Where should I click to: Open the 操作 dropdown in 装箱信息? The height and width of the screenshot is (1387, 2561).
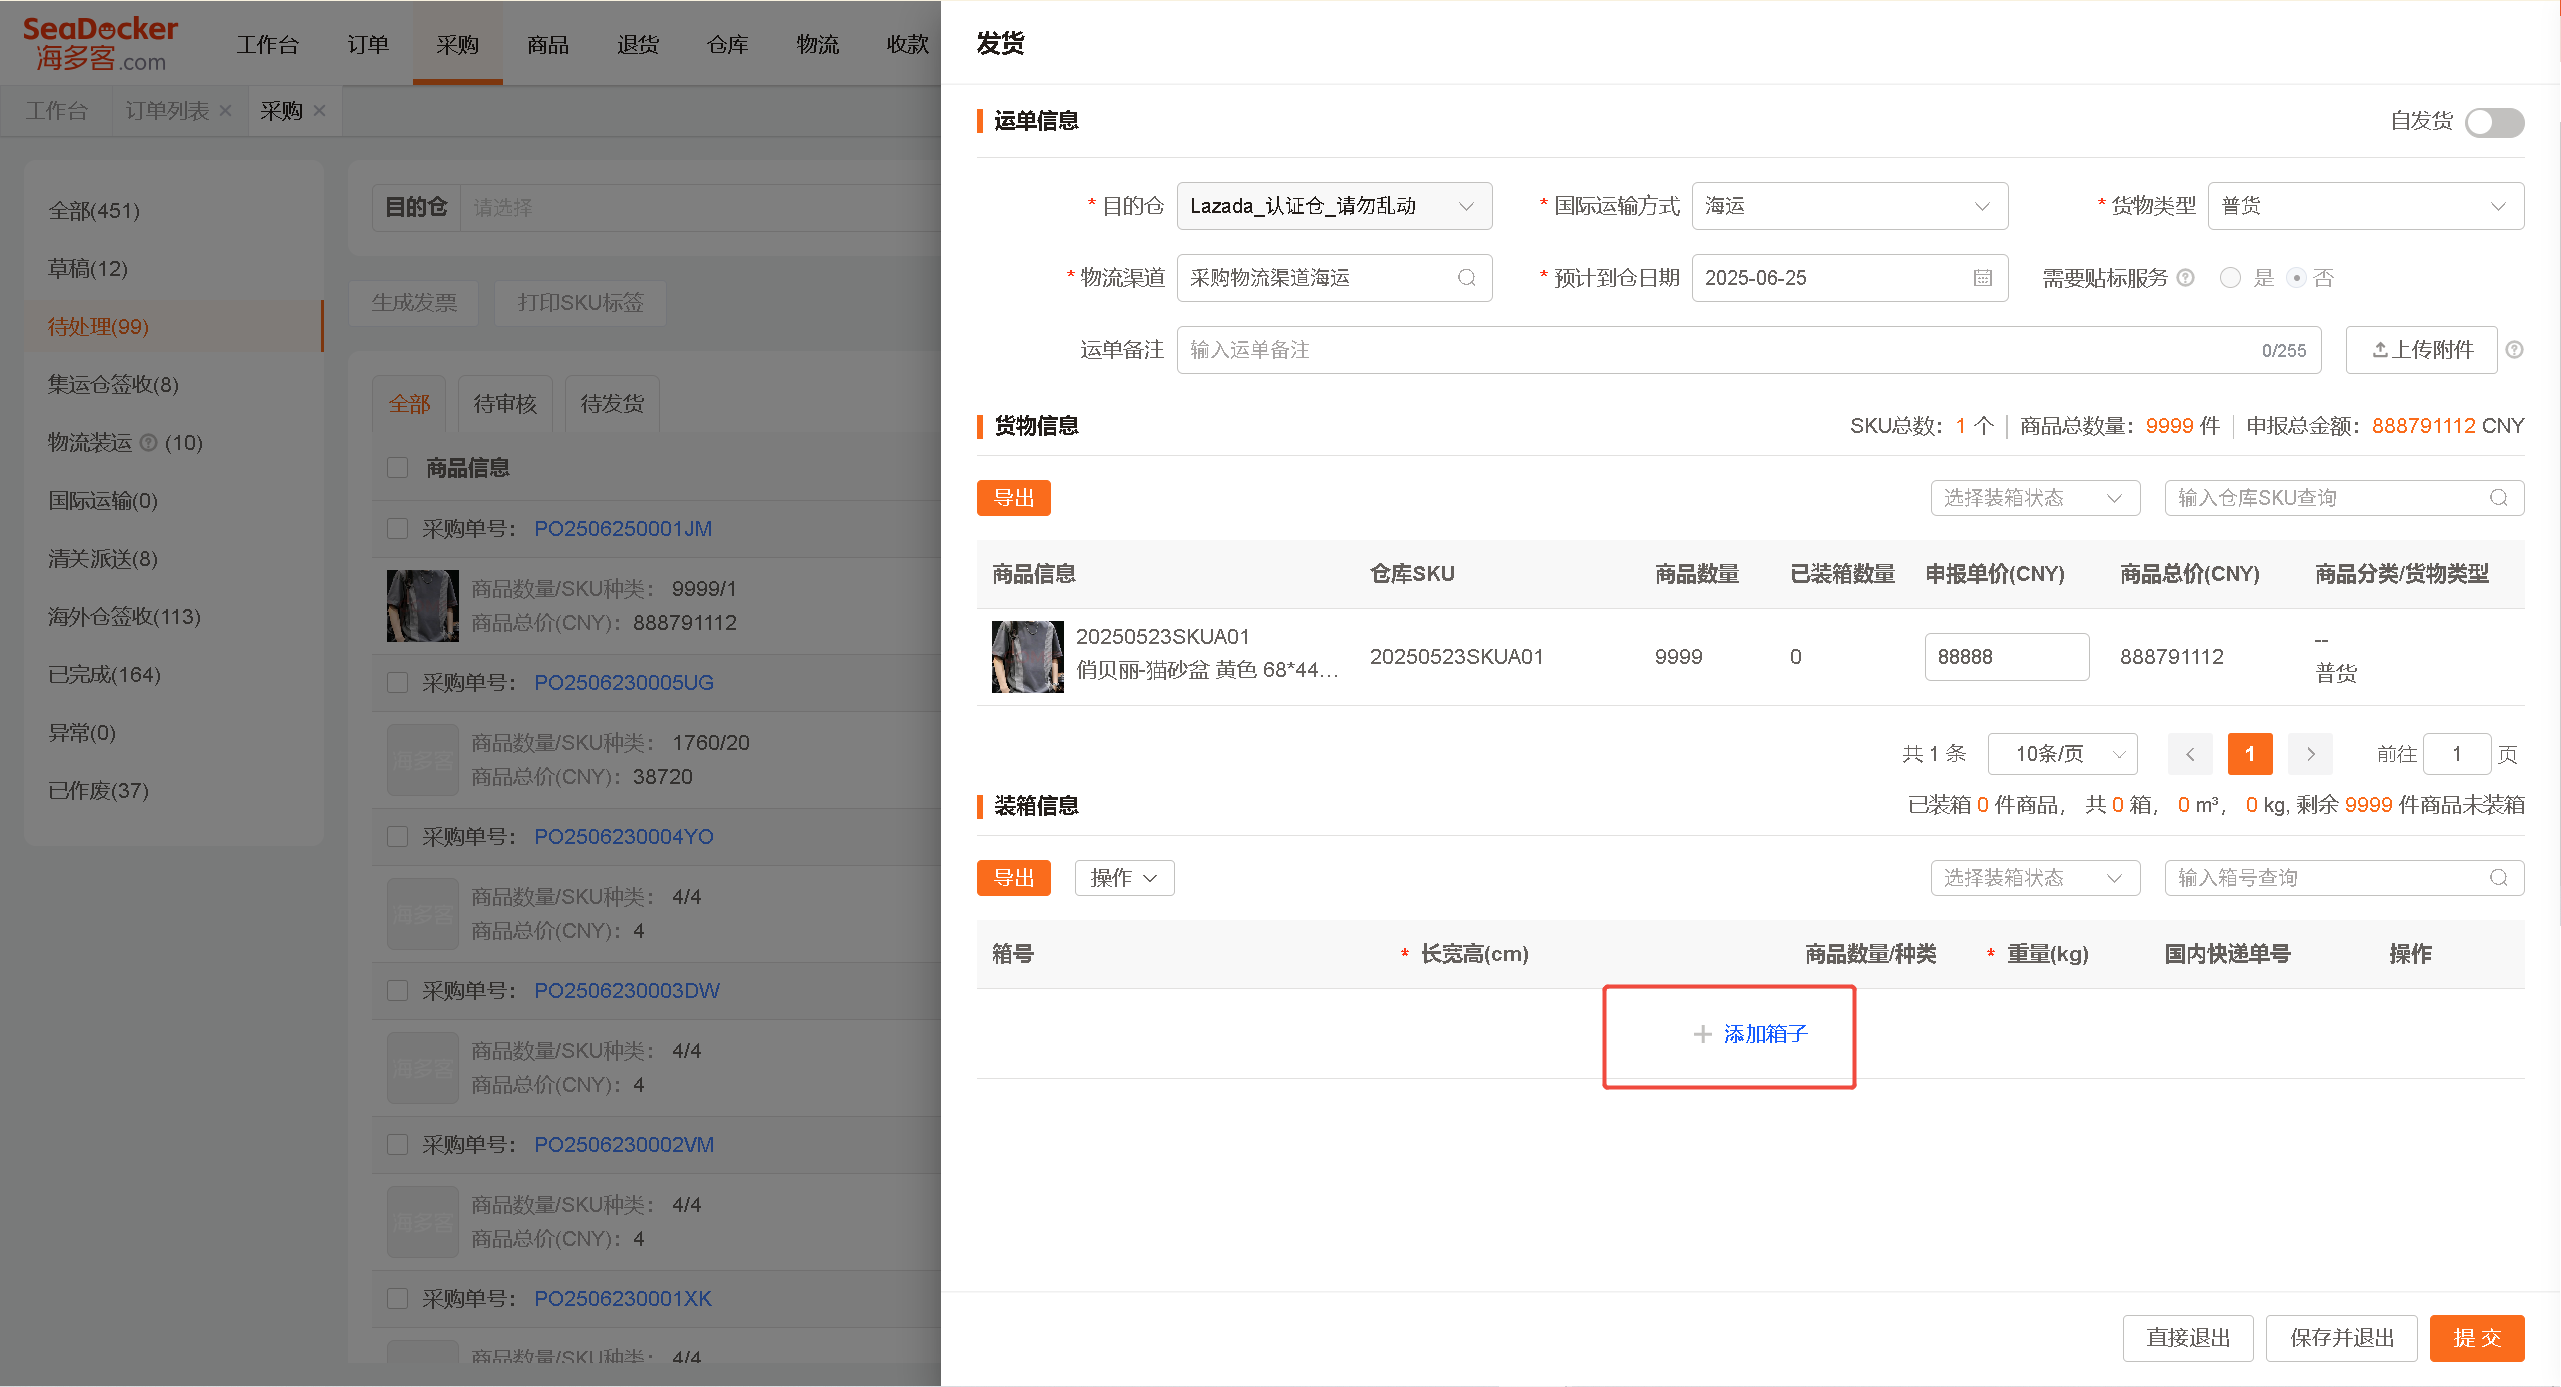[x=1124, y=878]
